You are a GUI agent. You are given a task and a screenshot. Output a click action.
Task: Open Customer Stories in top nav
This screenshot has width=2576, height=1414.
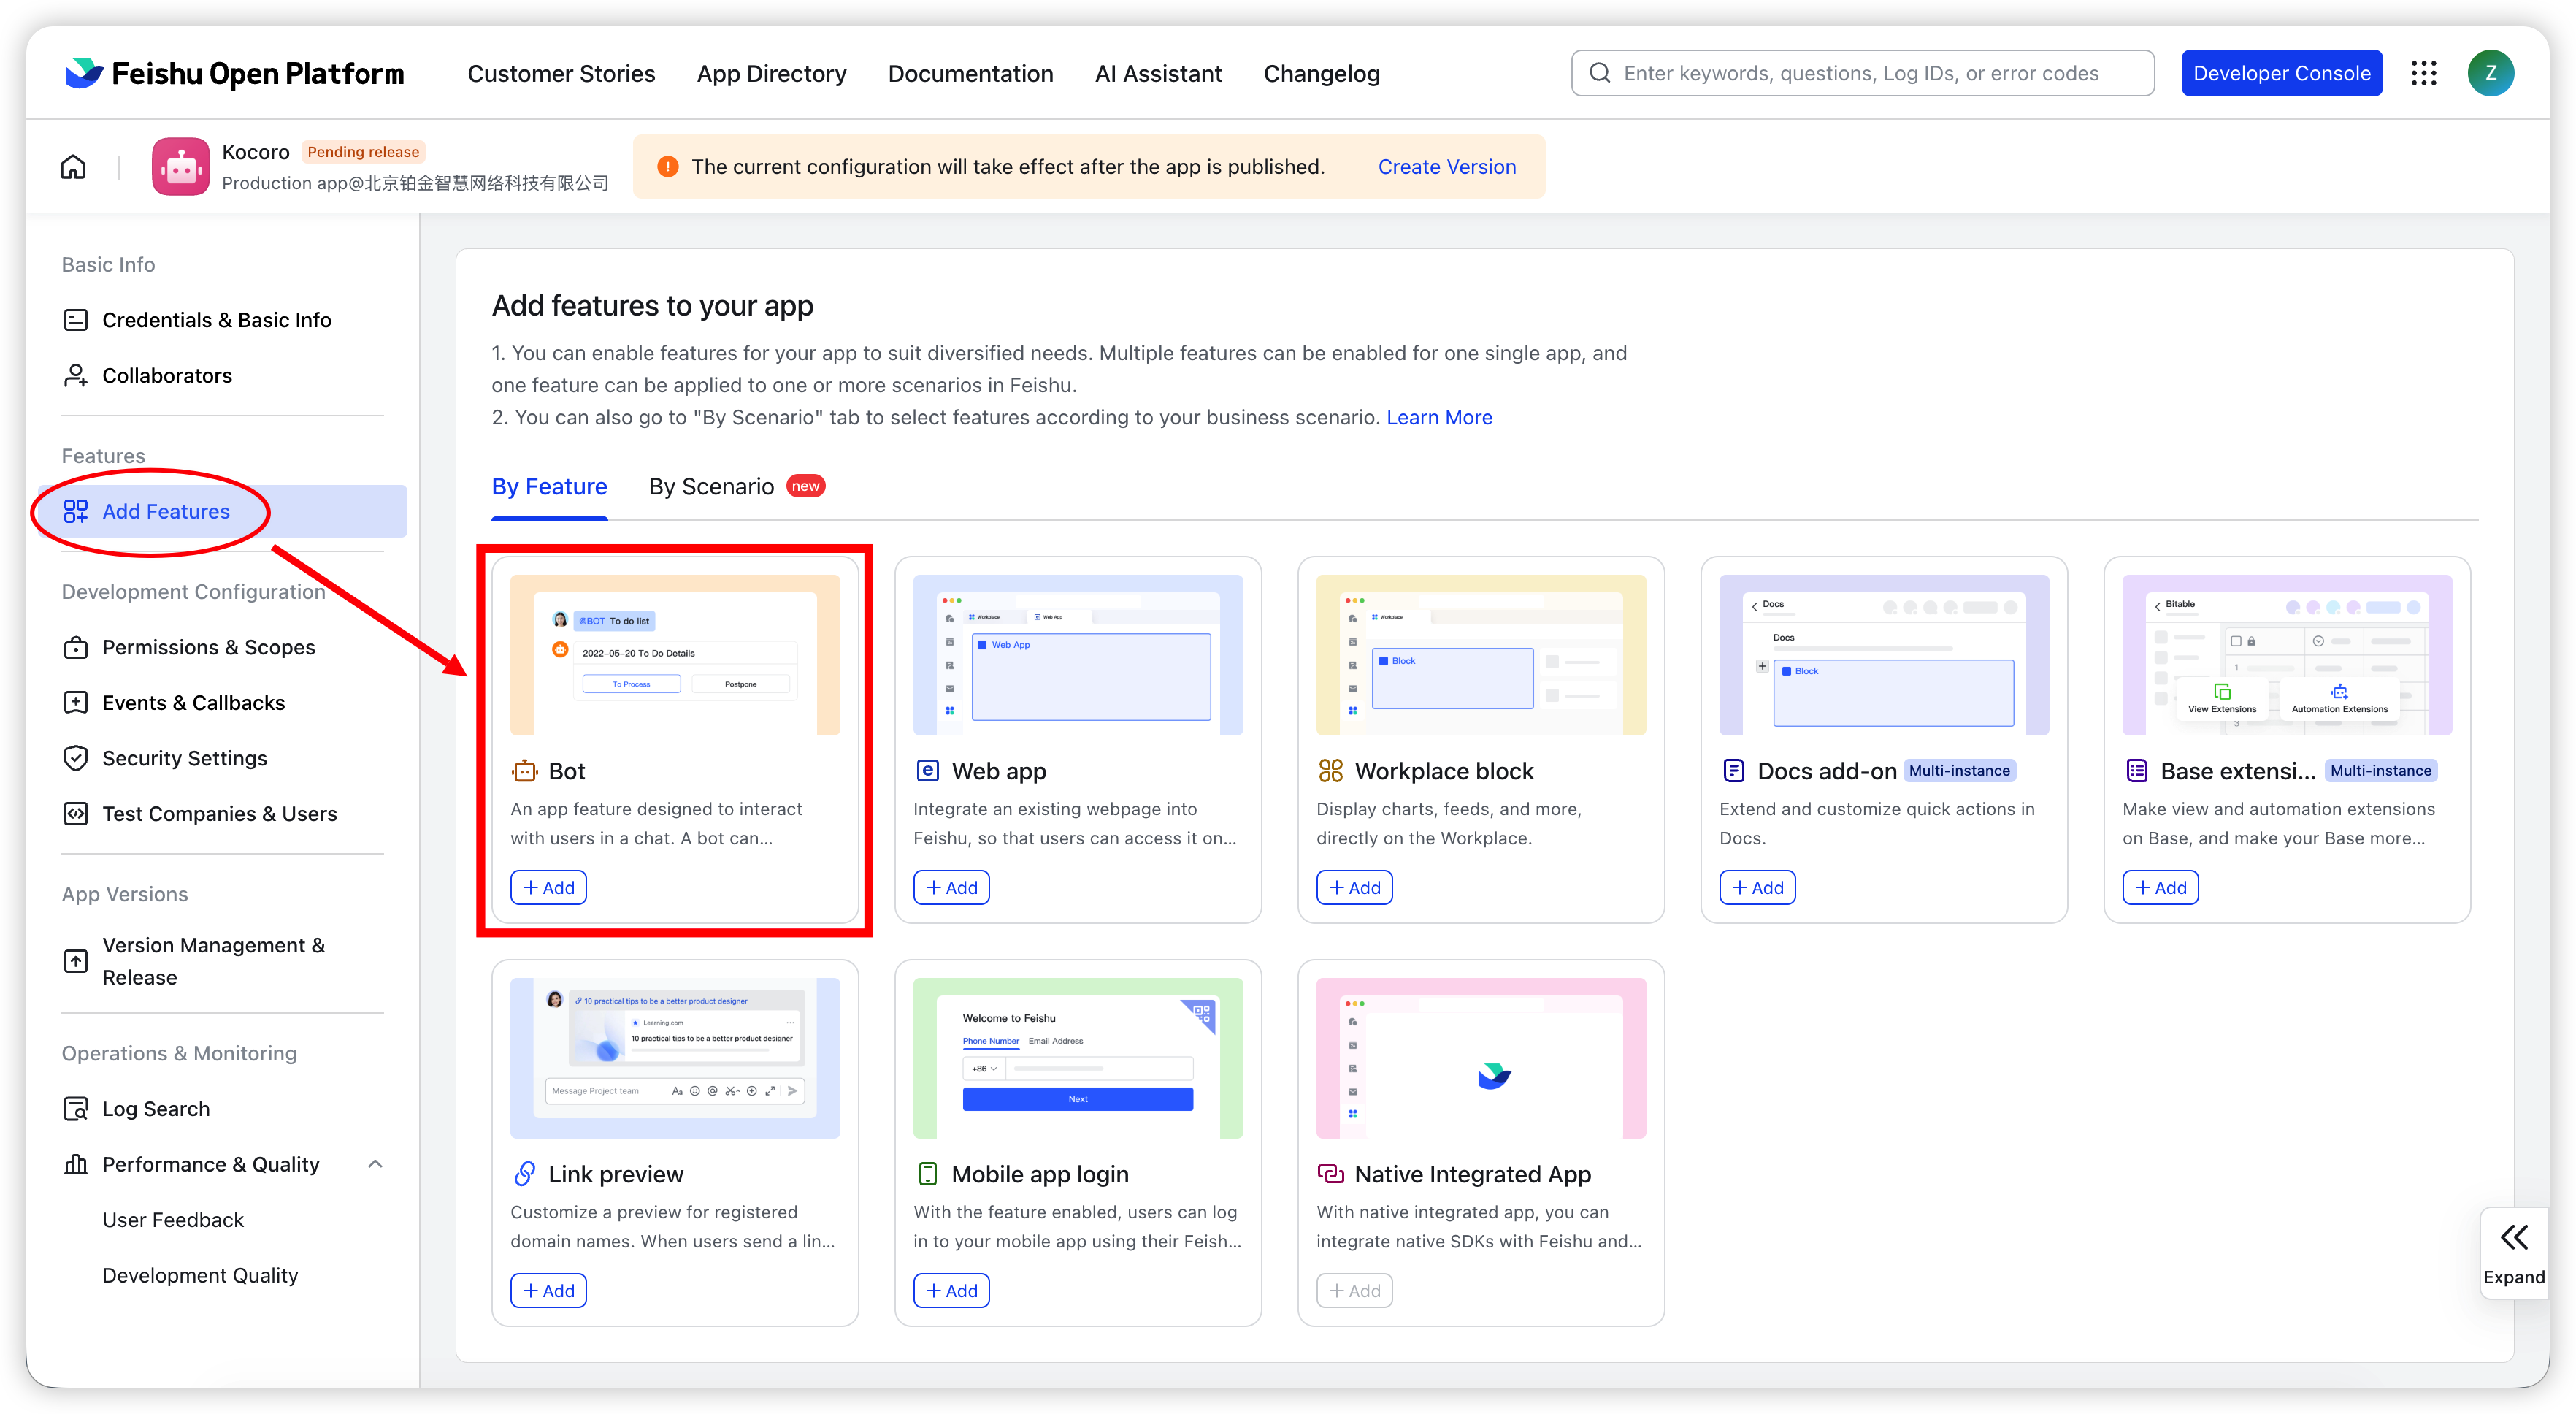(561, 73)
